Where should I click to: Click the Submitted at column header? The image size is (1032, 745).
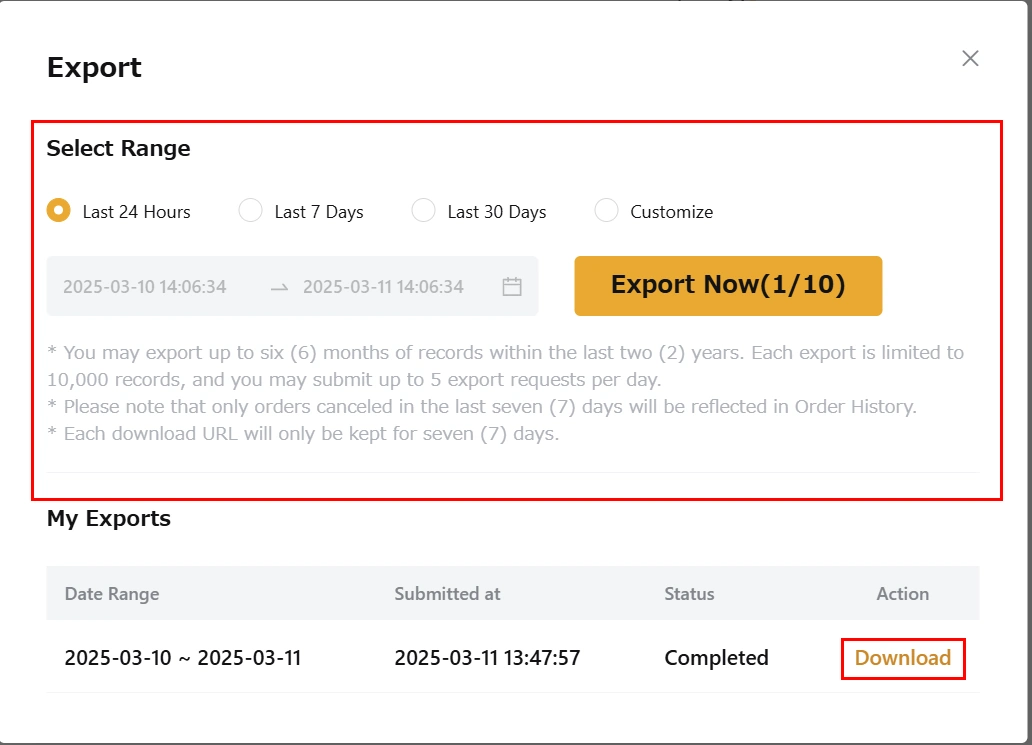(x=447, y=594)
